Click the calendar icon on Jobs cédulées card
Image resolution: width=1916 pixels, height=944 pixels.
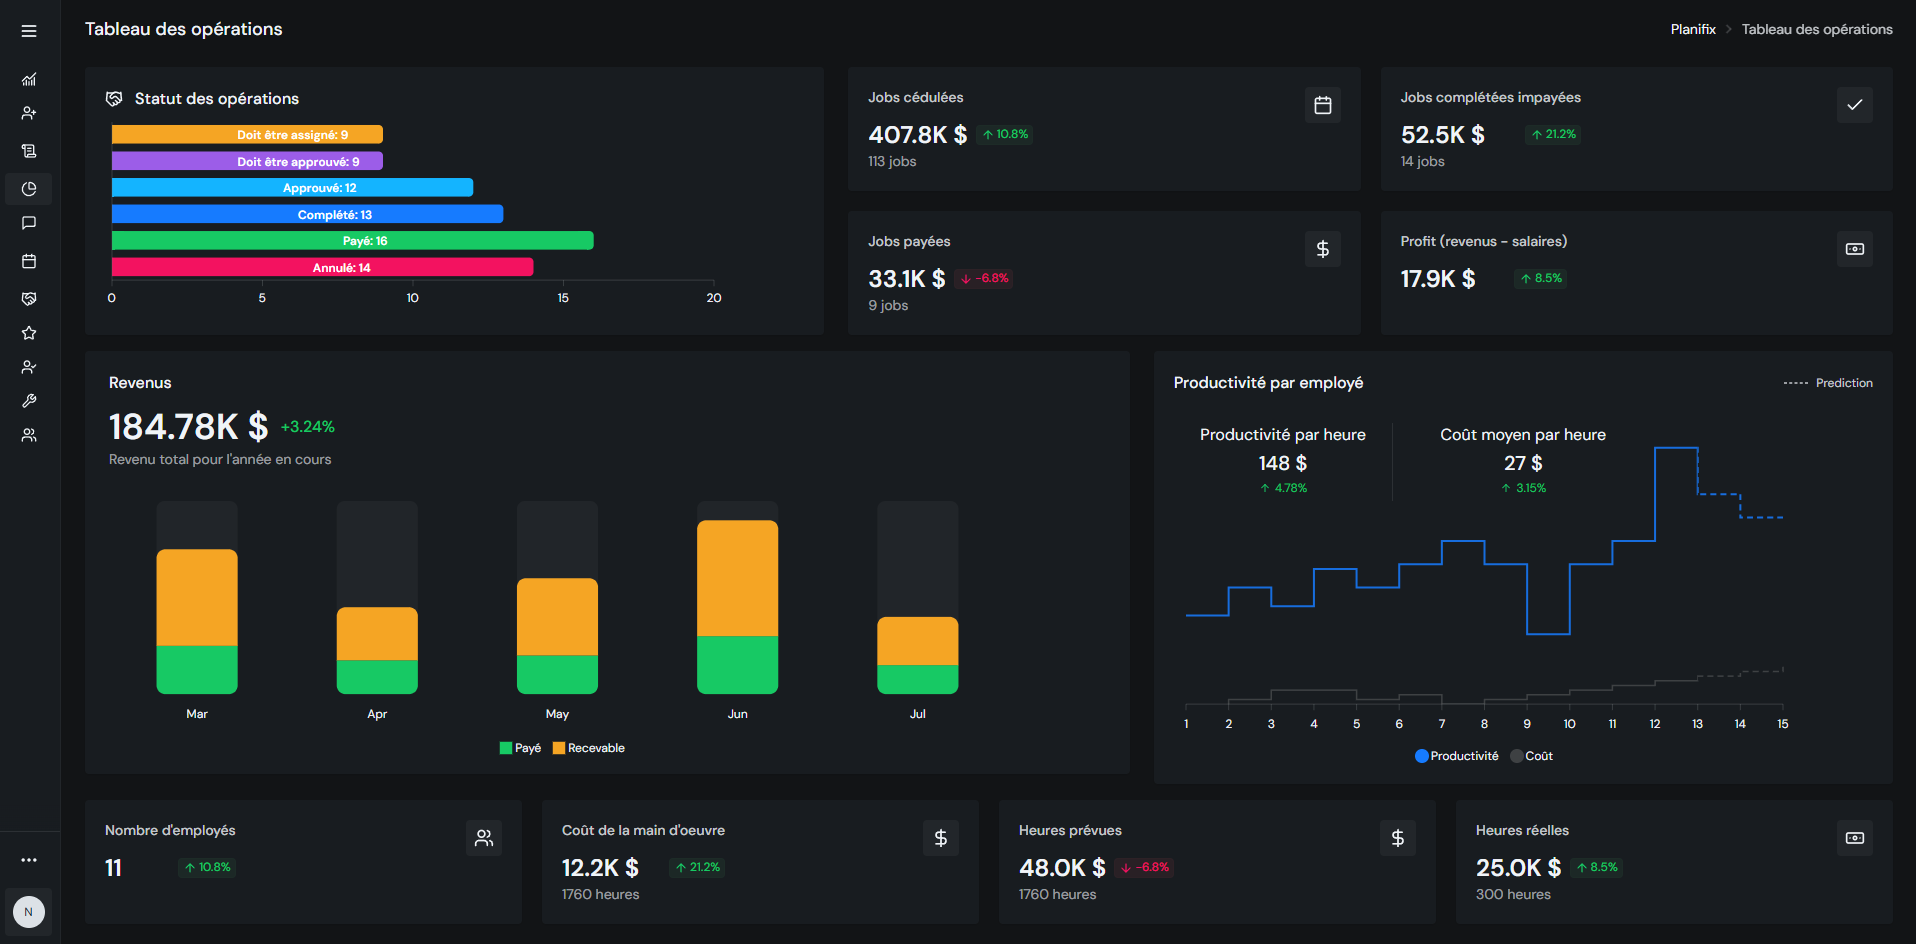click(x=1322, y=105)
